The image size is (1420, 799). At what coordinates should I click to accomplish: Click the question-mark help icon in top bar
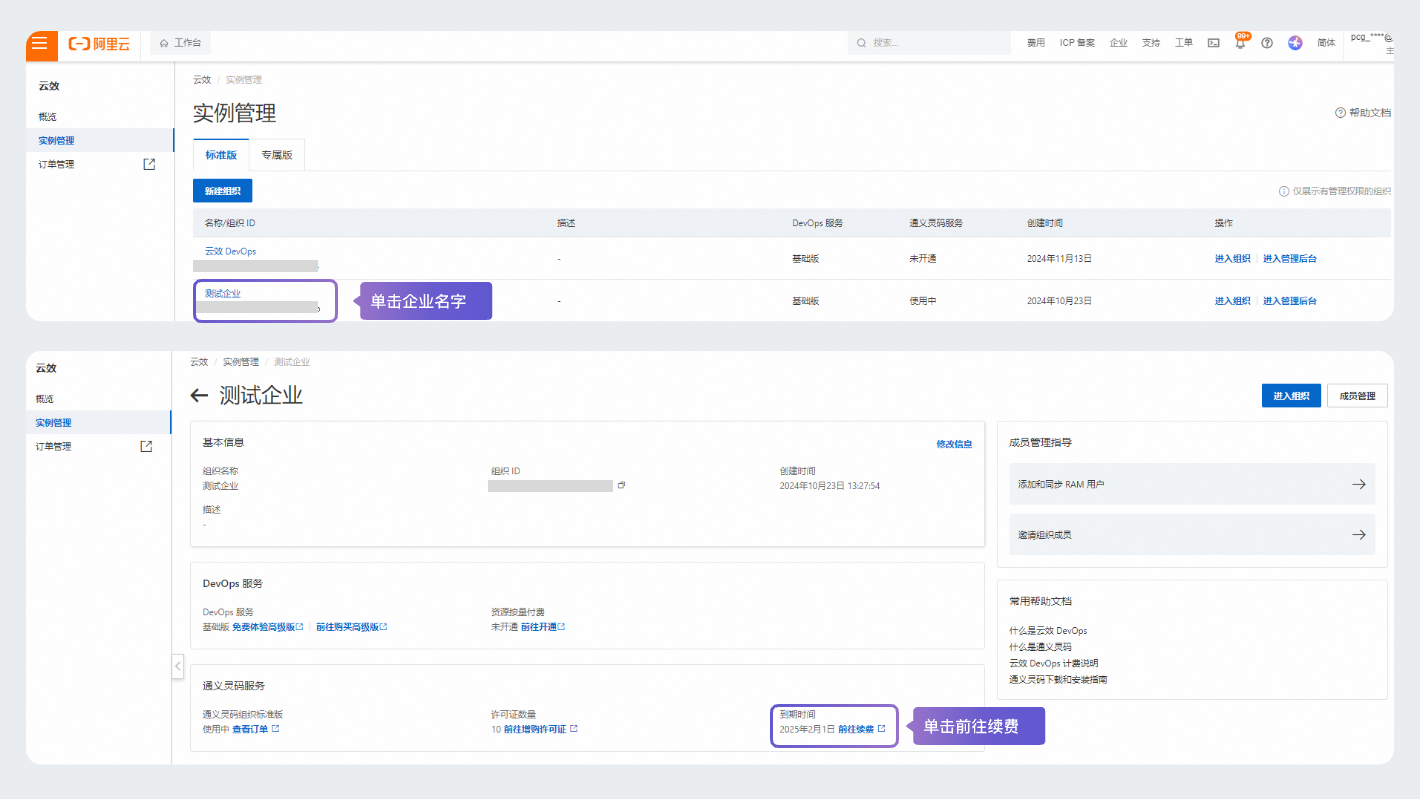[x=1267, y=44]
